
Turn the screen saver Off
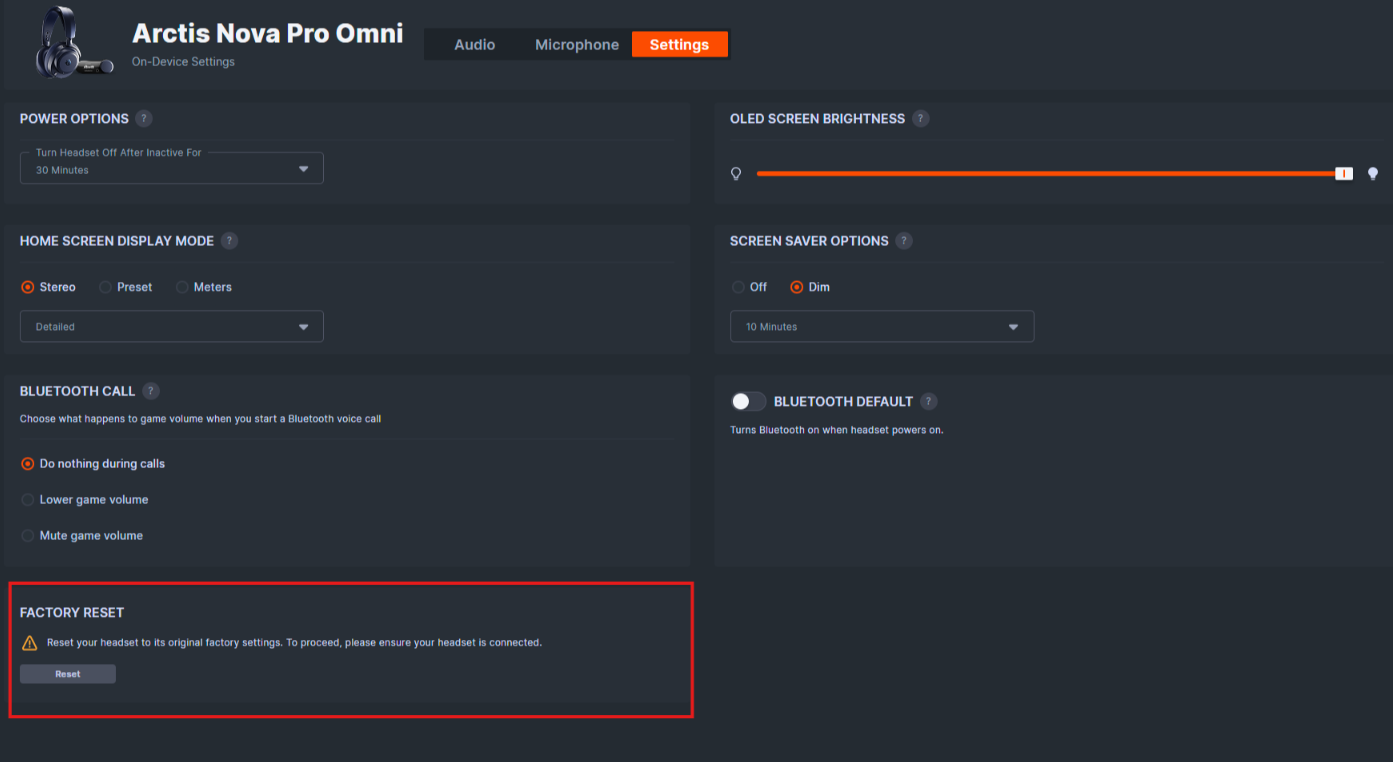[749, 287]
